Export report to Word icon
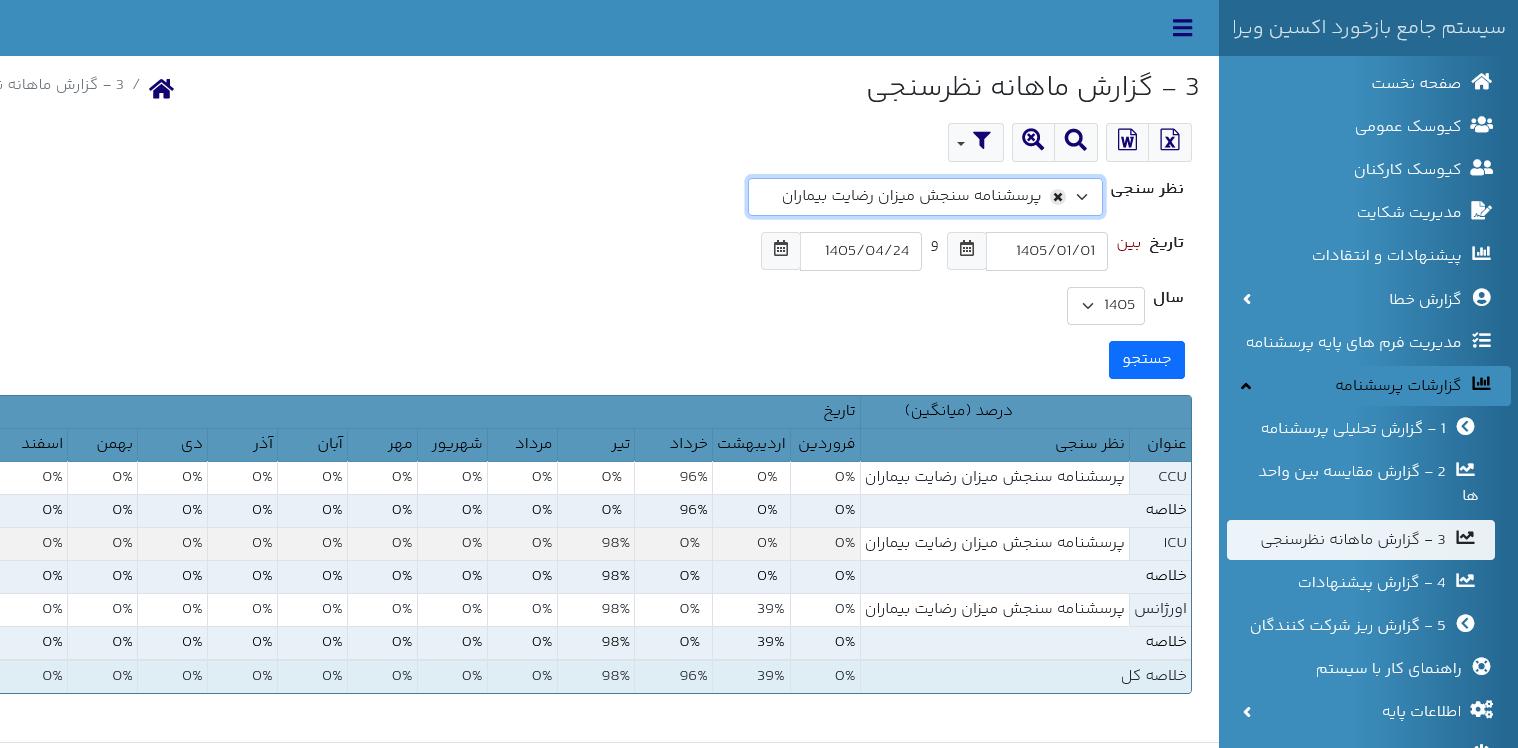The image size is (1518, 748). tap(1127, 142)
